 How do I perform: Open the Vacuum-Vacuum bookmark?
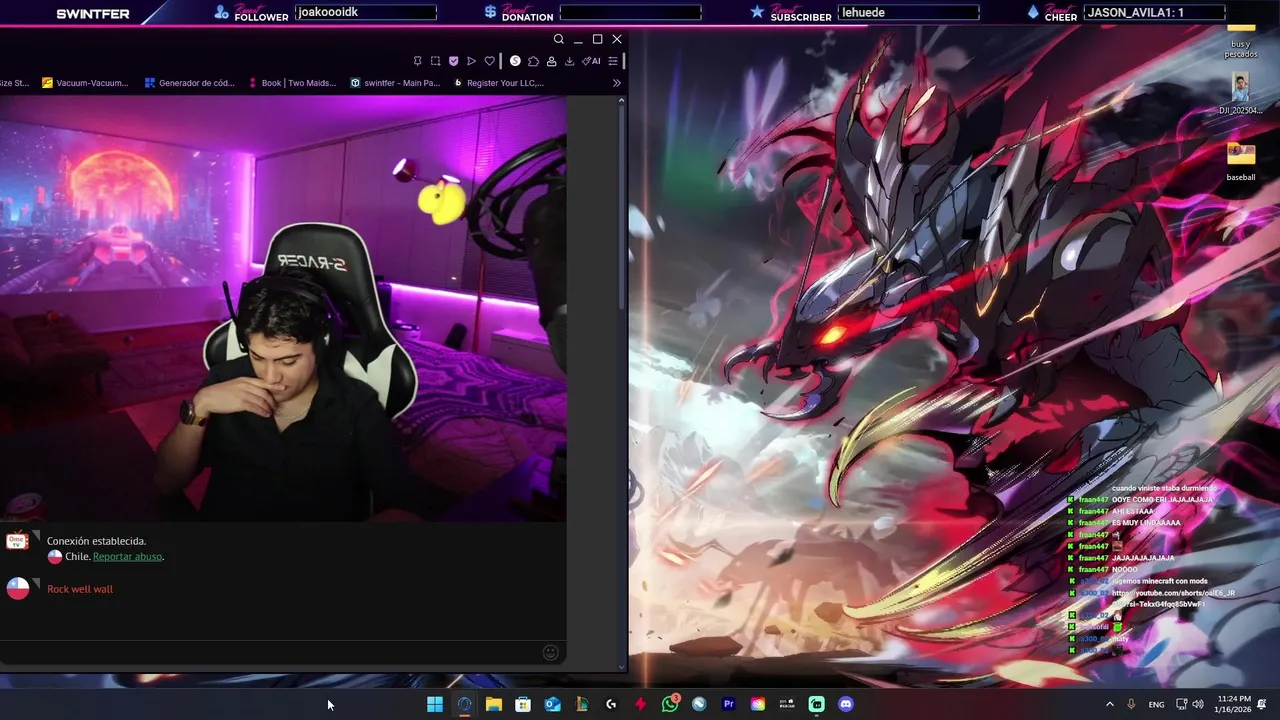(x=85, y=83)
